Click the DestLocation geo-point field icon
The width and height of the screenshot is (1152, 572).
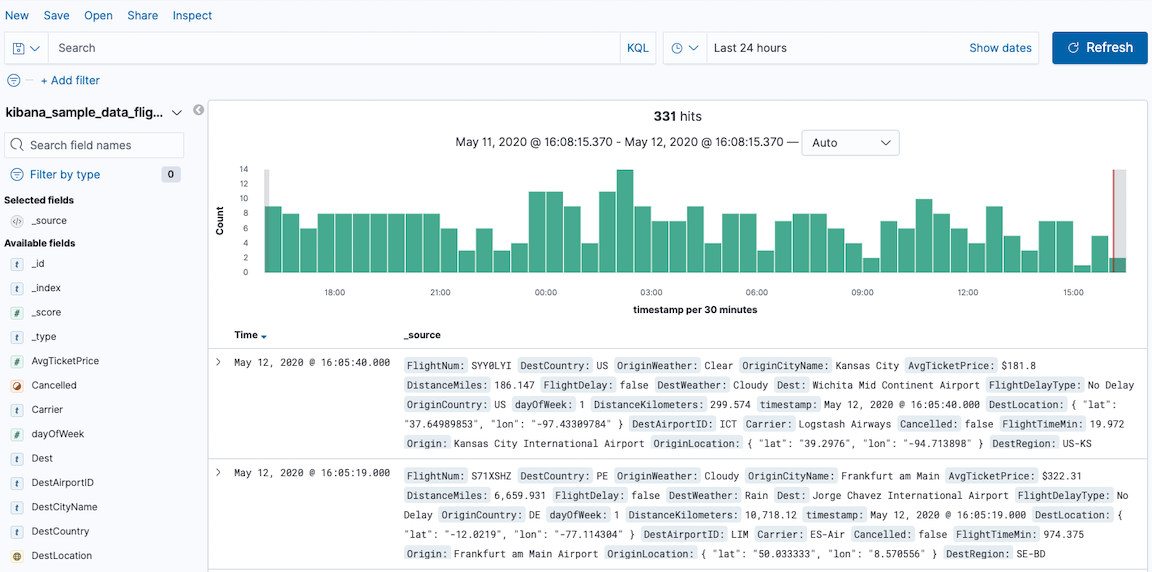[17, 556]
